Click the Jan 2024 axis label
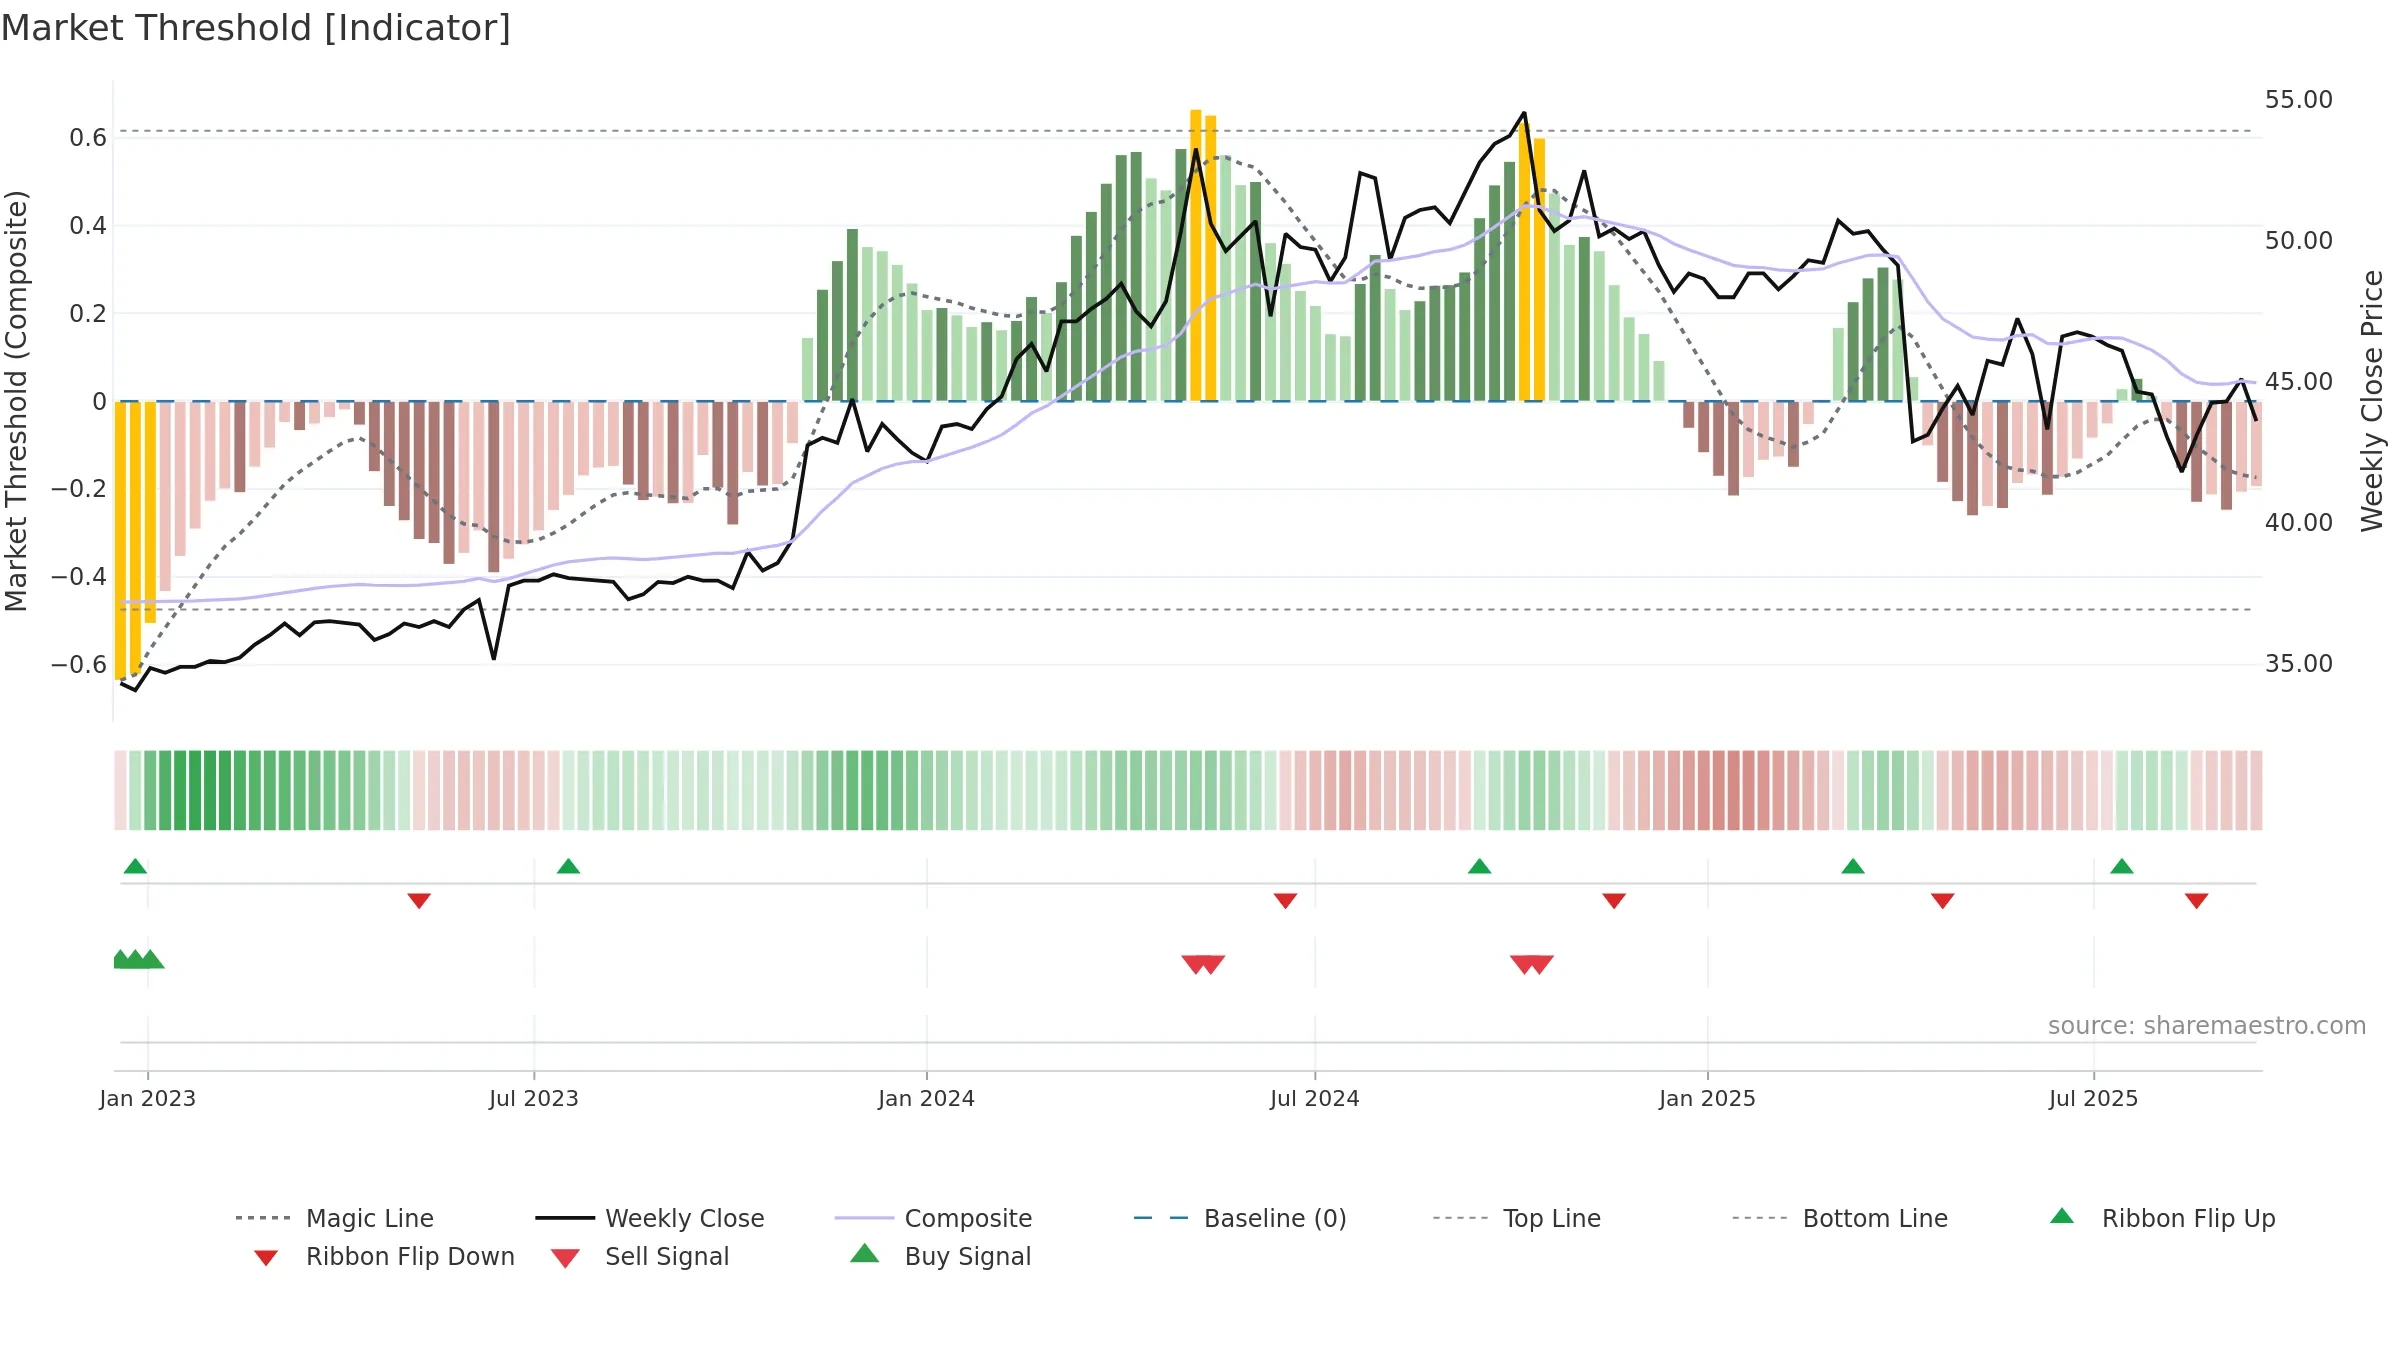Image resolution: width=2400 pixels, height=1350 pixels. [927, 1098]
